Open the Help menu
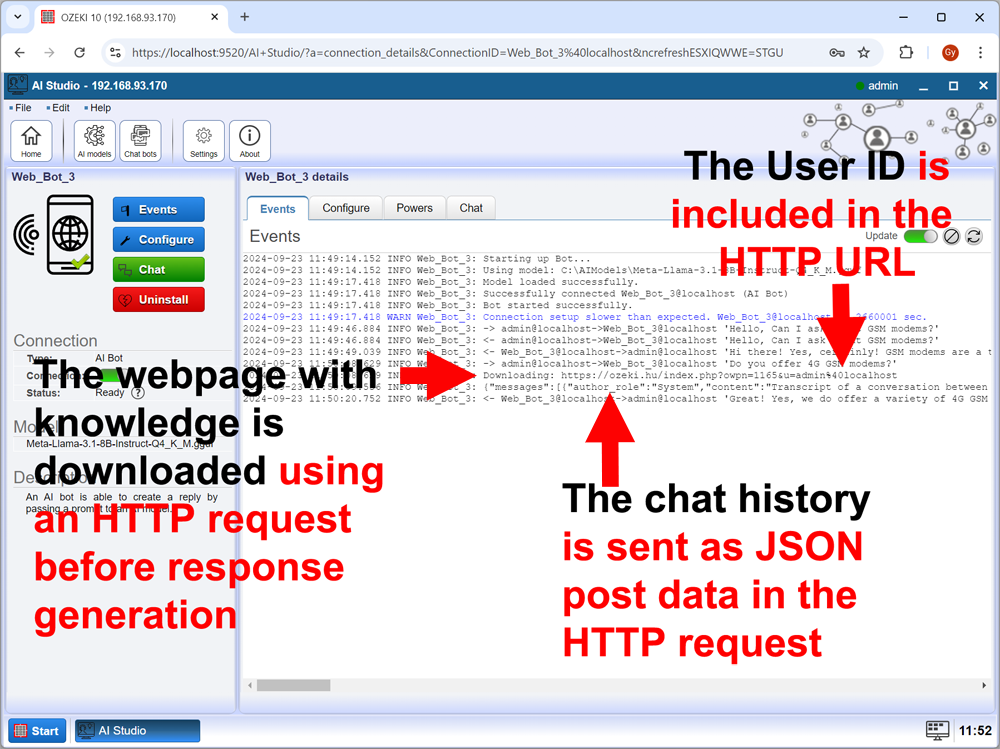 pyautogui.click(x=98, y=108)
